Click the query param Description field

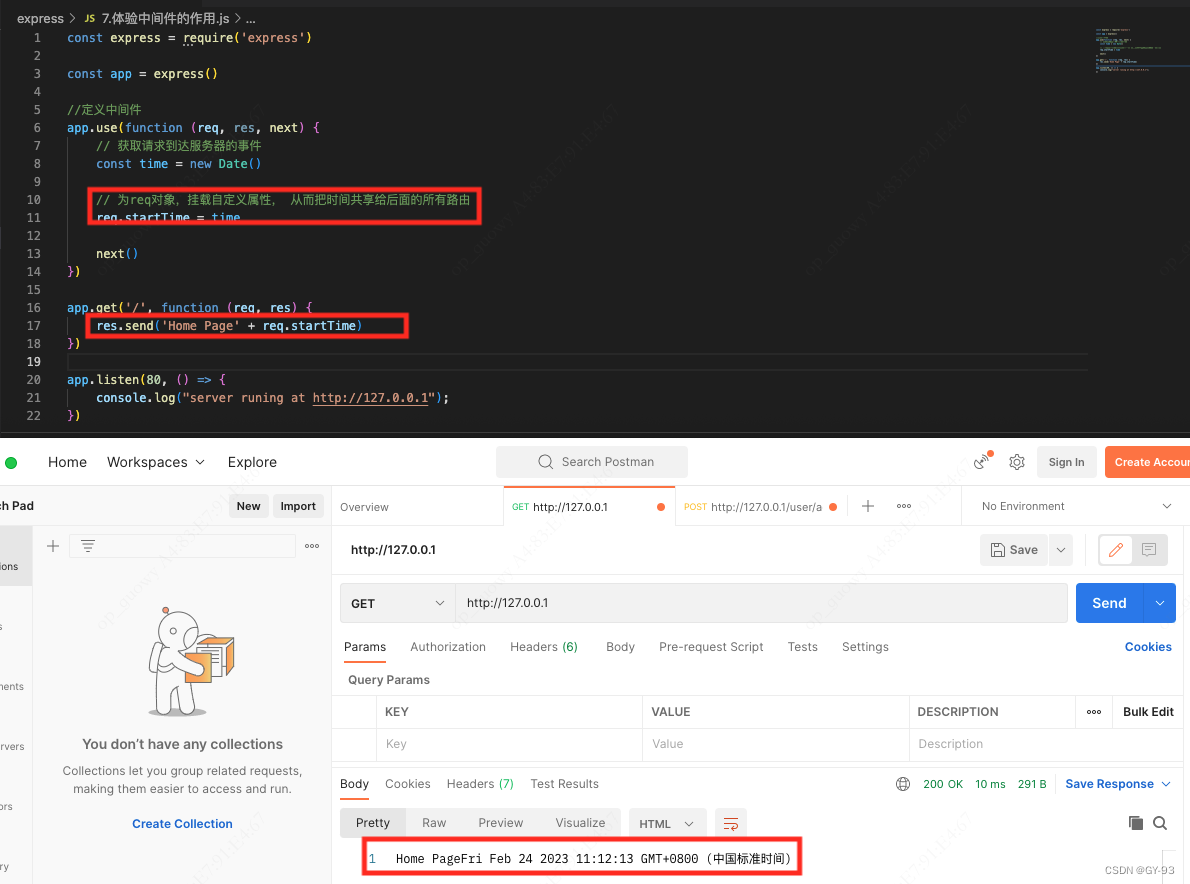(1046, 744)
